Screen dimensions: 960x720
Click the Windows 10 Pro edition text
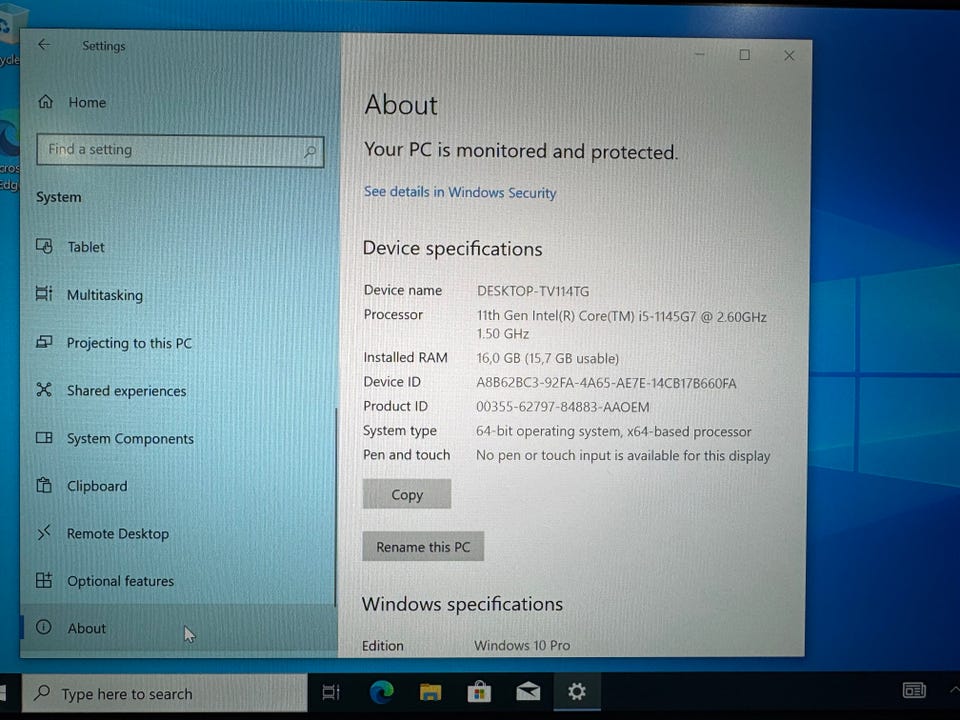click(x=522, y=645)
